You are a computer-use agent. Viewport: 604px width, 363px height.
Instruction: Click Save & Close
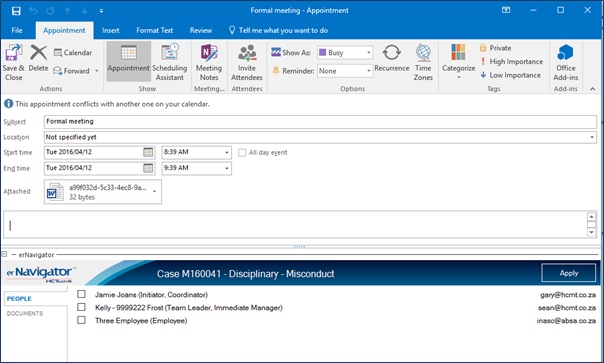(x=13, y=62)
